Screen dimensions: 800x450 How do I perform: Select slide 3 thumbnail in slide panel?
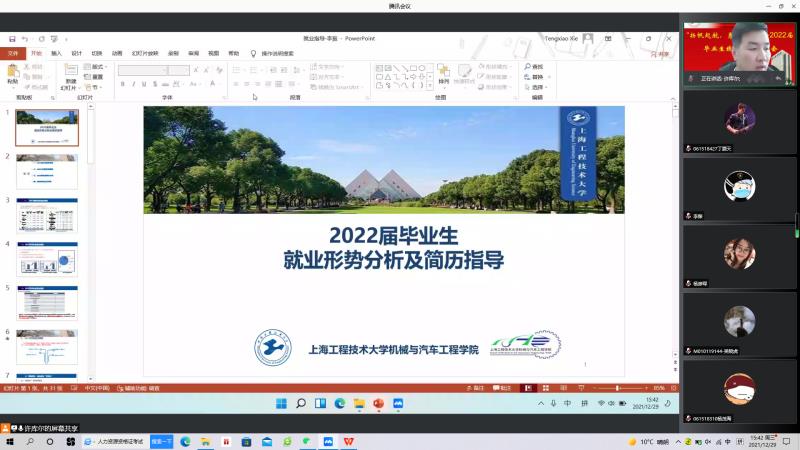[47, 215]
